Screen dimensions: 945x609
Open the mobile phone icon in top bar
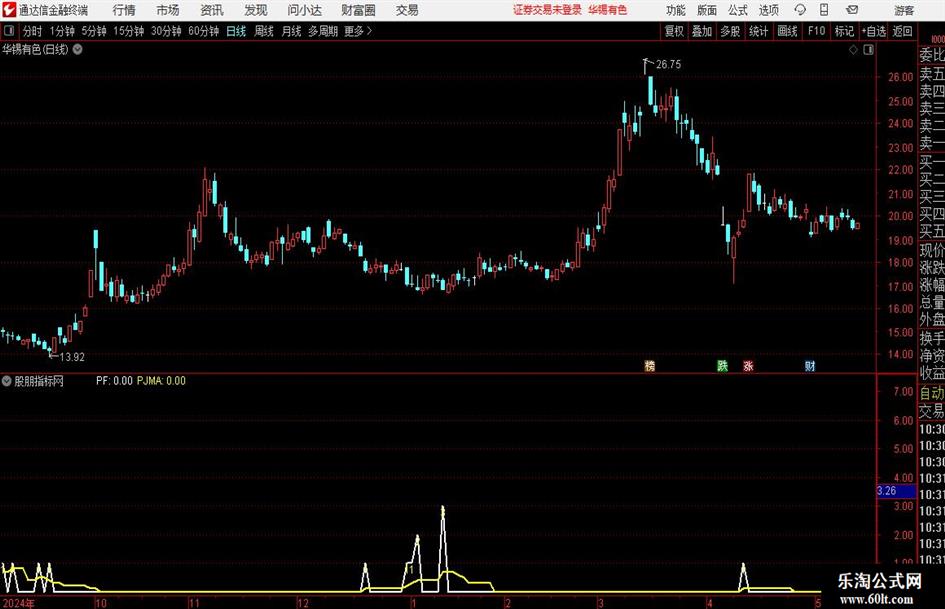pos(824,10)
